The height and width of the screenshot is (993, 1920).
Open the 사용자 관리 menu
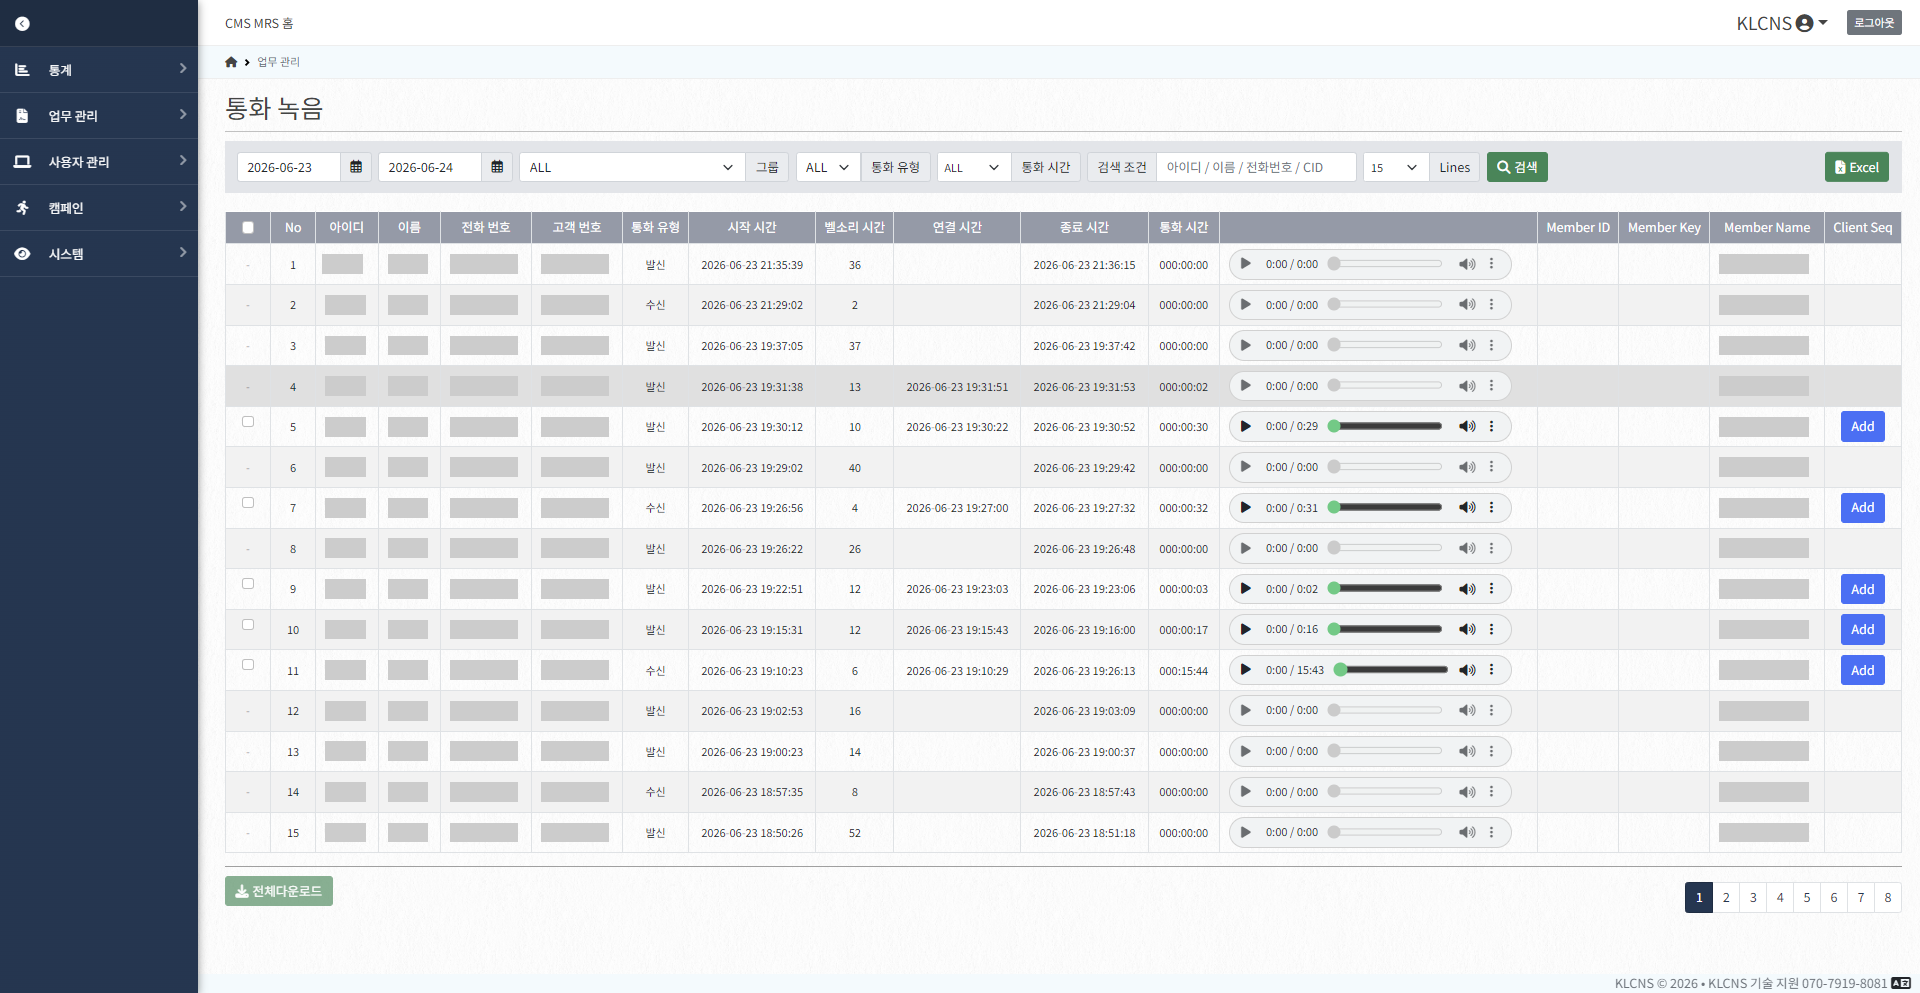click(x=99, y=162)
